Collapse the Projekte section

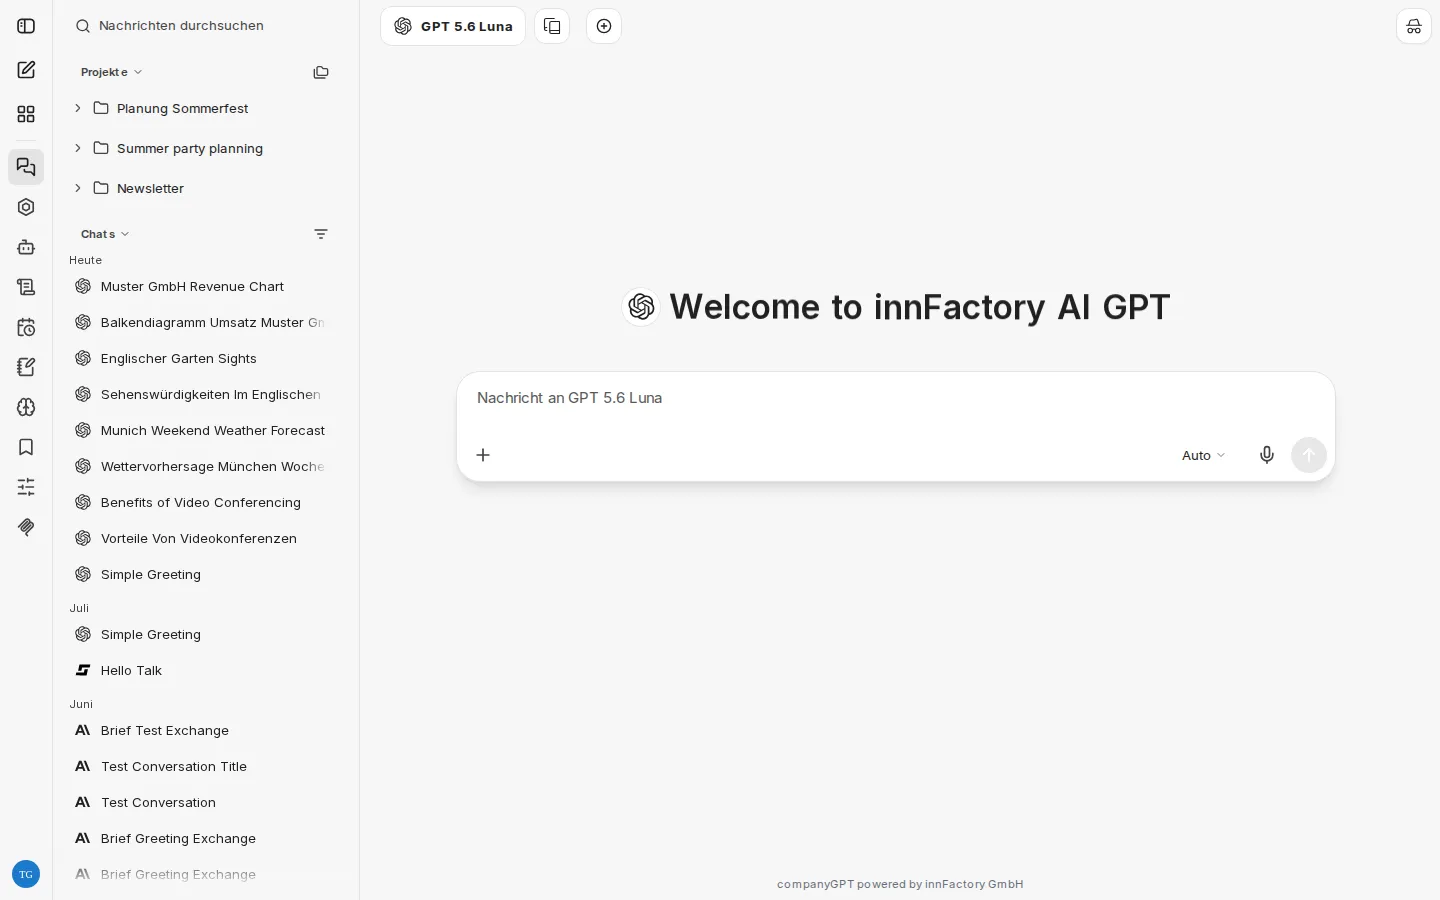tap(111, 72)
